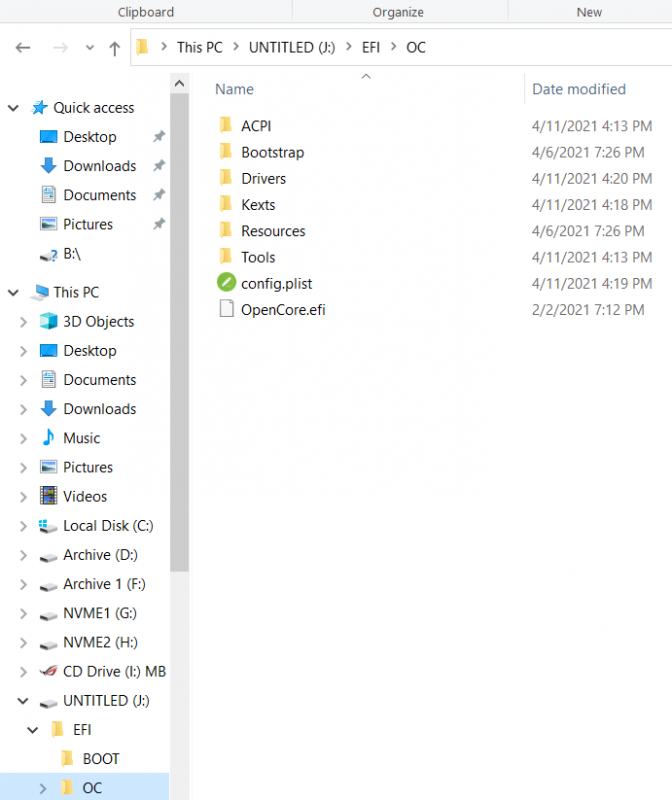Image resolution: width=672 pixels, height=800 pixels.
Task: Open NVME1 (G:) drive
Action: [x=100, y=613]
